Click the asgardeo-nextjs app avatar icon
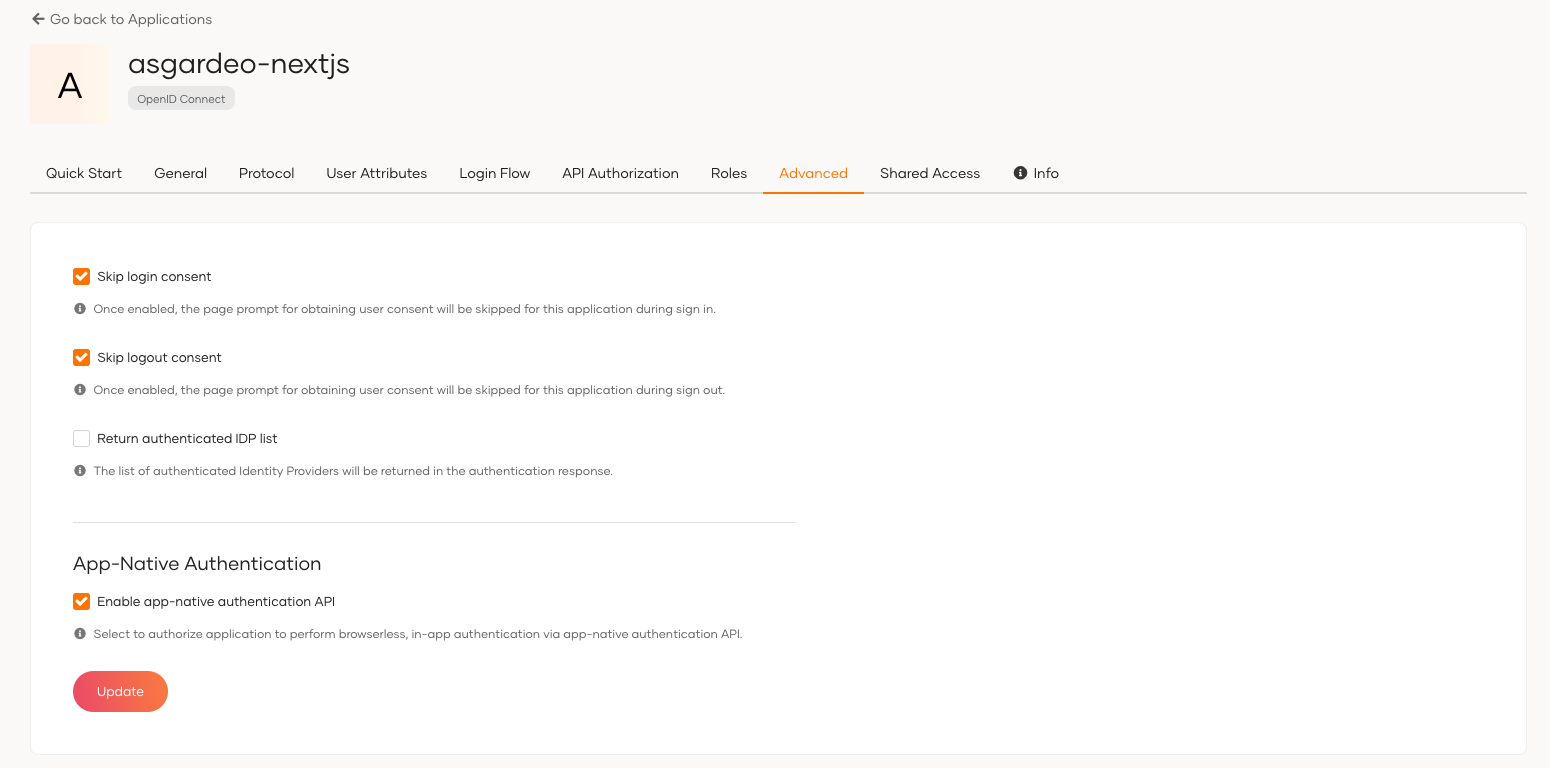The height and width of the screenshot is (768, 1550). (x=68, y=84)
